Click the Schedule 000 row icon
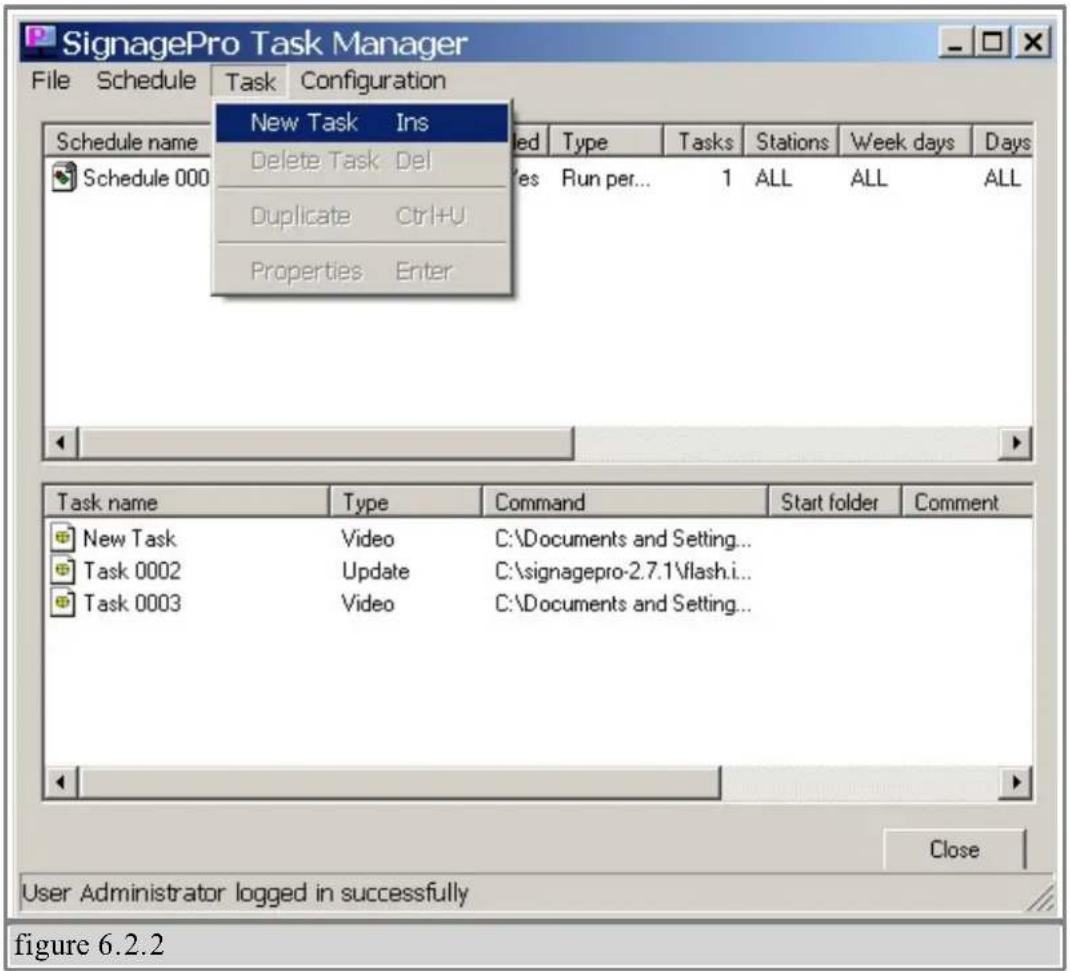 click(x=63, y=177)
